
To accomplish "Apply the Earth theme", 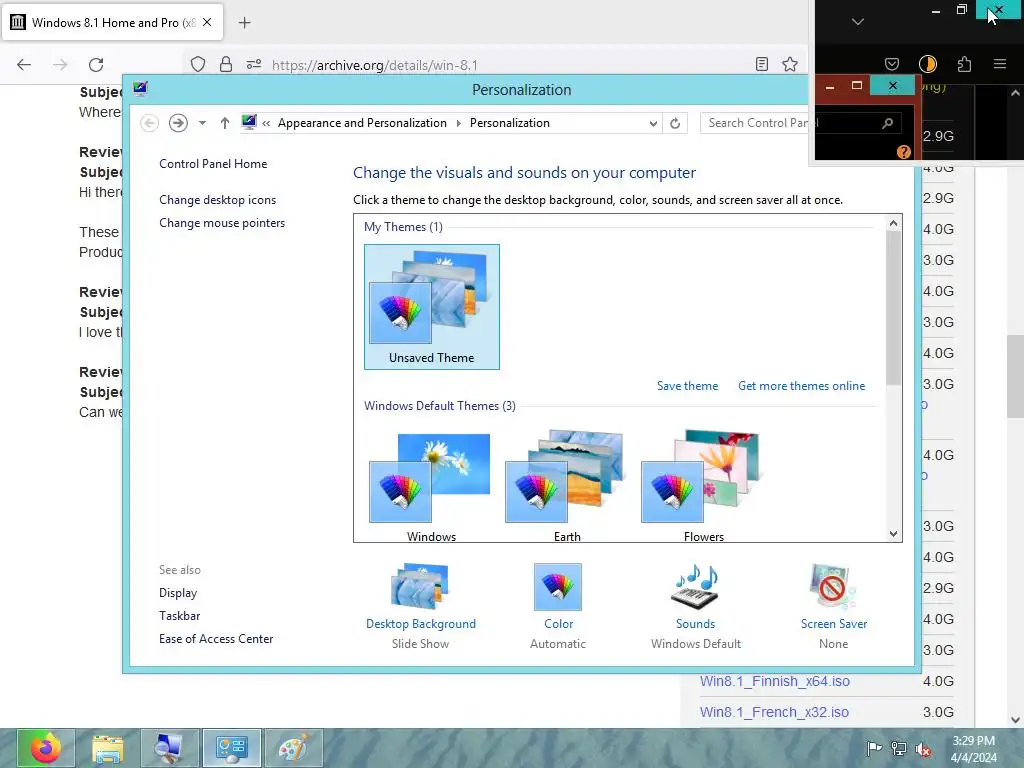I will 567,486.
